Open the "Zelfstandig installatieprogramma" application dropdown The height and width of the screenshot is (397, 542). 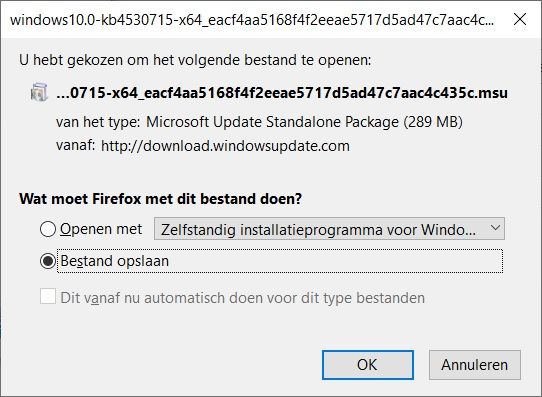pyautogui.click(x=329, y=229)
